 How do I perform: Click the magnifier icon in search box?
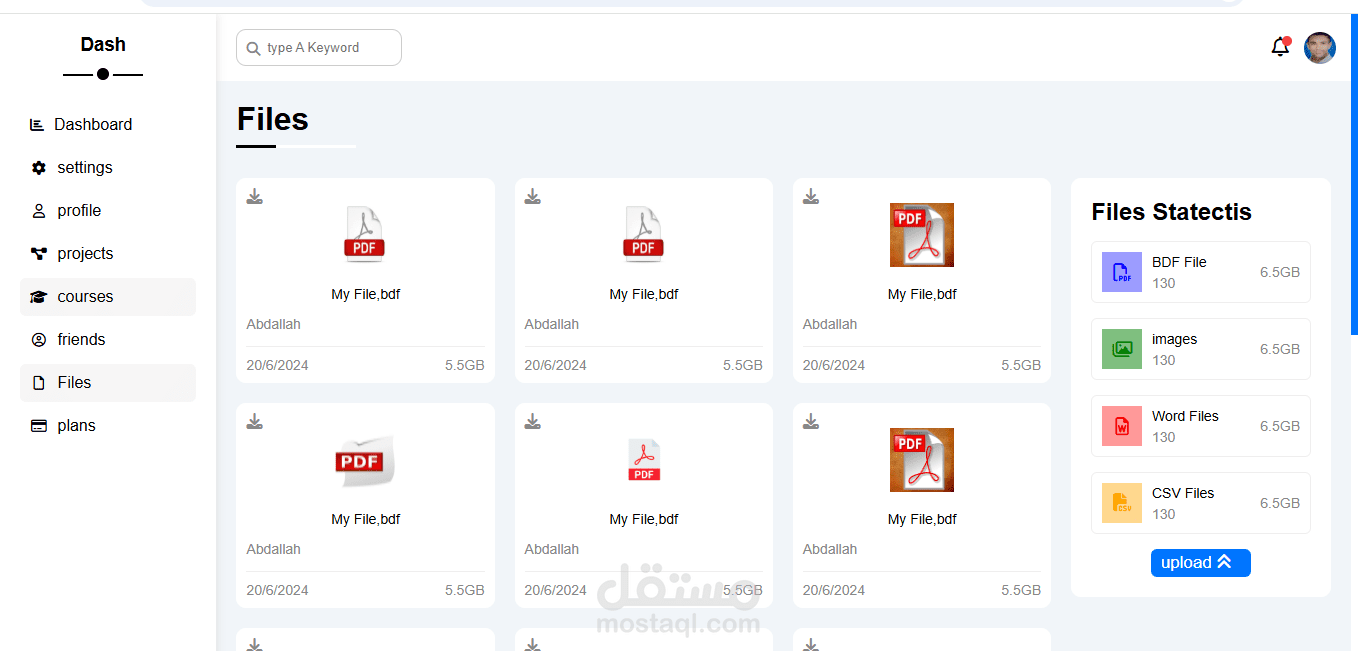[x=253, y=48]
